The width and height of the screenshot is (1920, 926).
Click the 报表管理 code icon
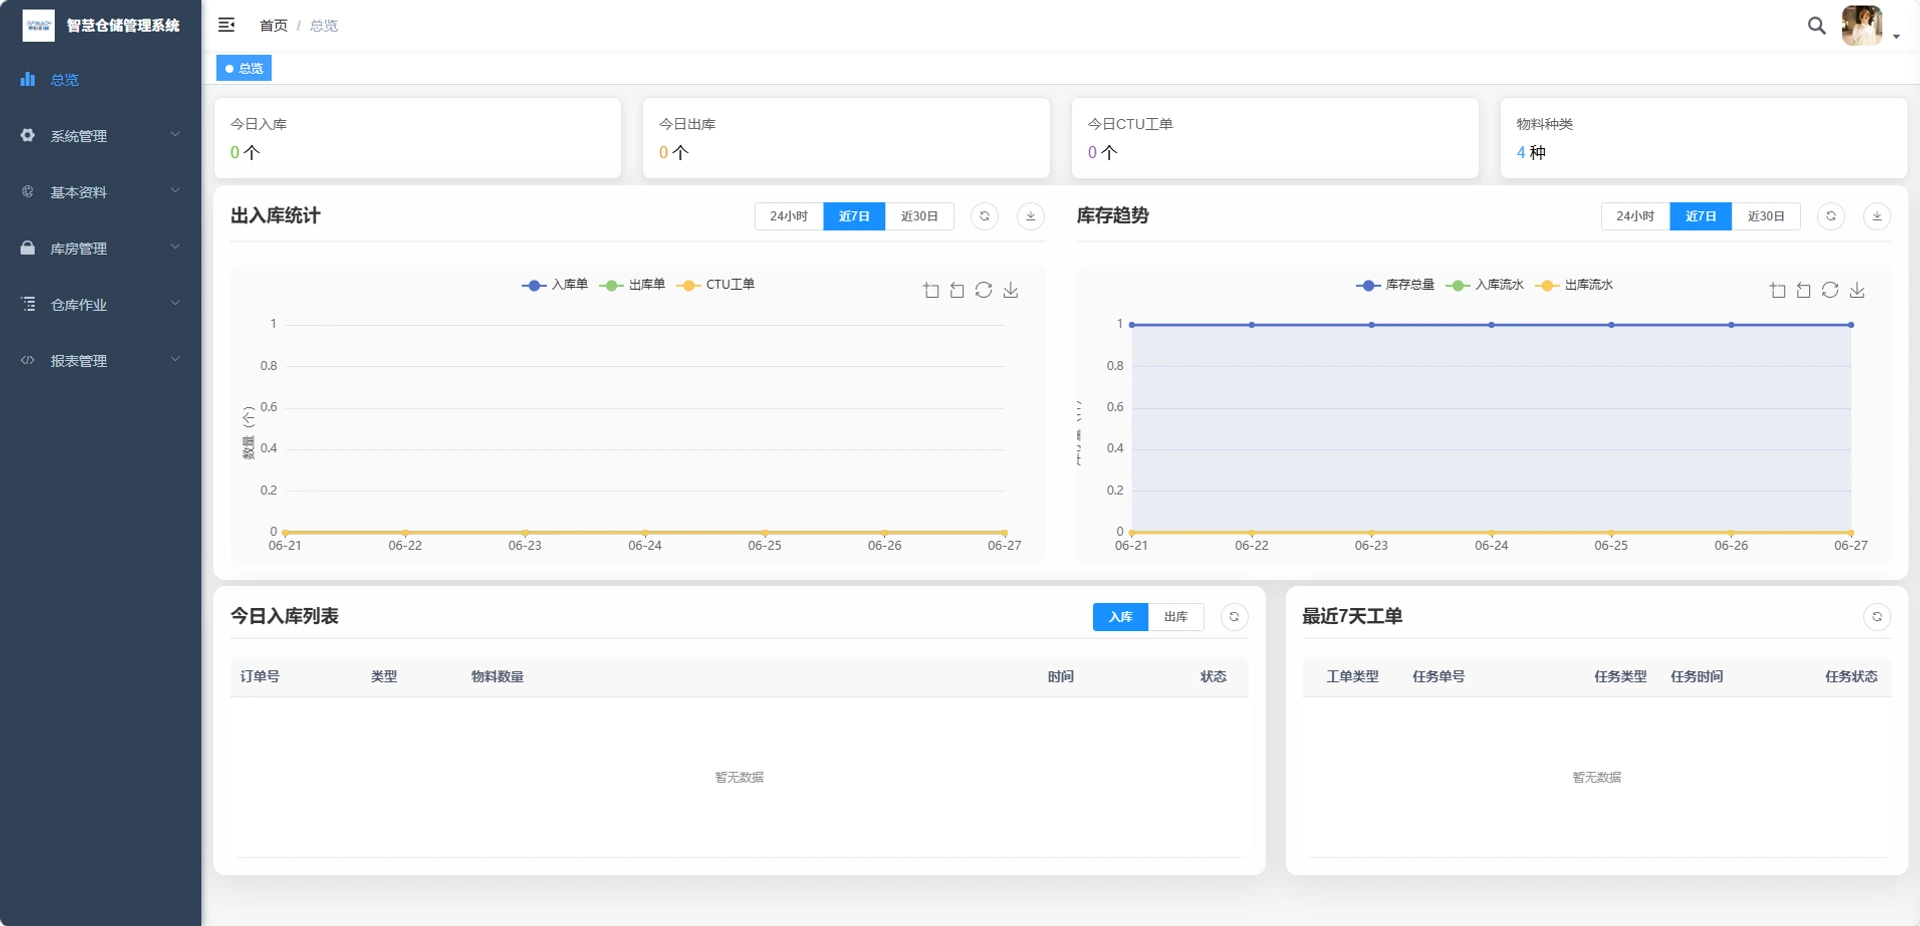tap(28, 360)
